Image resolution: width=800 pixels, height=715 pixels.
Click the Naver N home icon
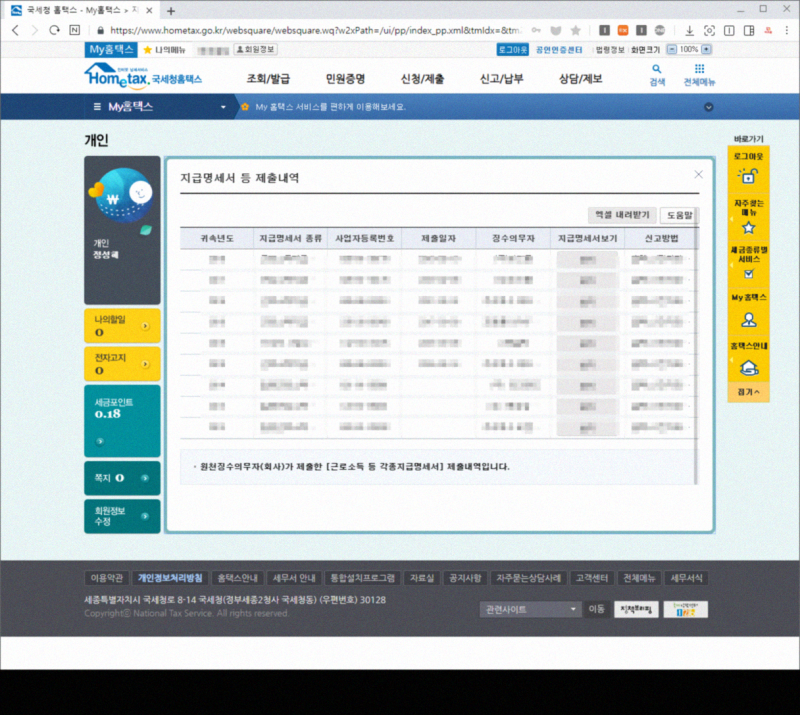point(74,31)
